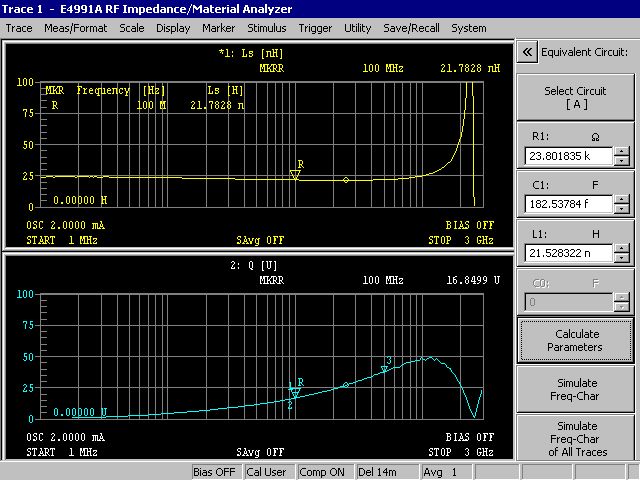Open the Meas/Format menu
The image size is (640, 480).
(76, 28)
